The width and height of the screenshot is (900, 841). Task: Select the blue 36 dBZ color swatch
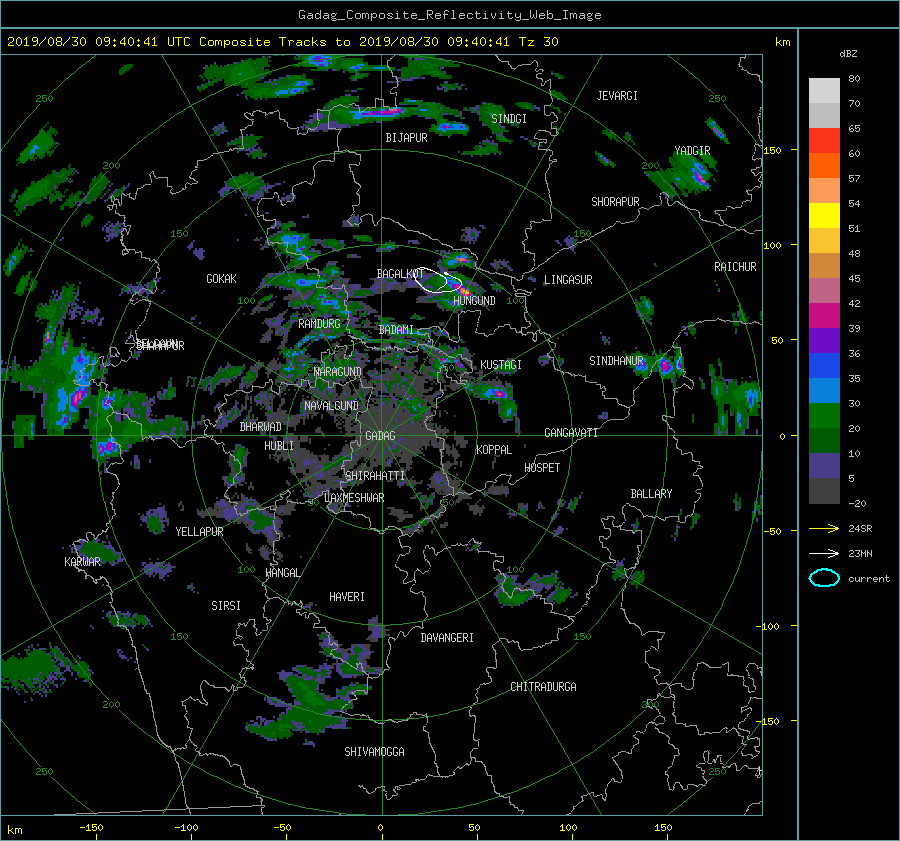[824, 365]
